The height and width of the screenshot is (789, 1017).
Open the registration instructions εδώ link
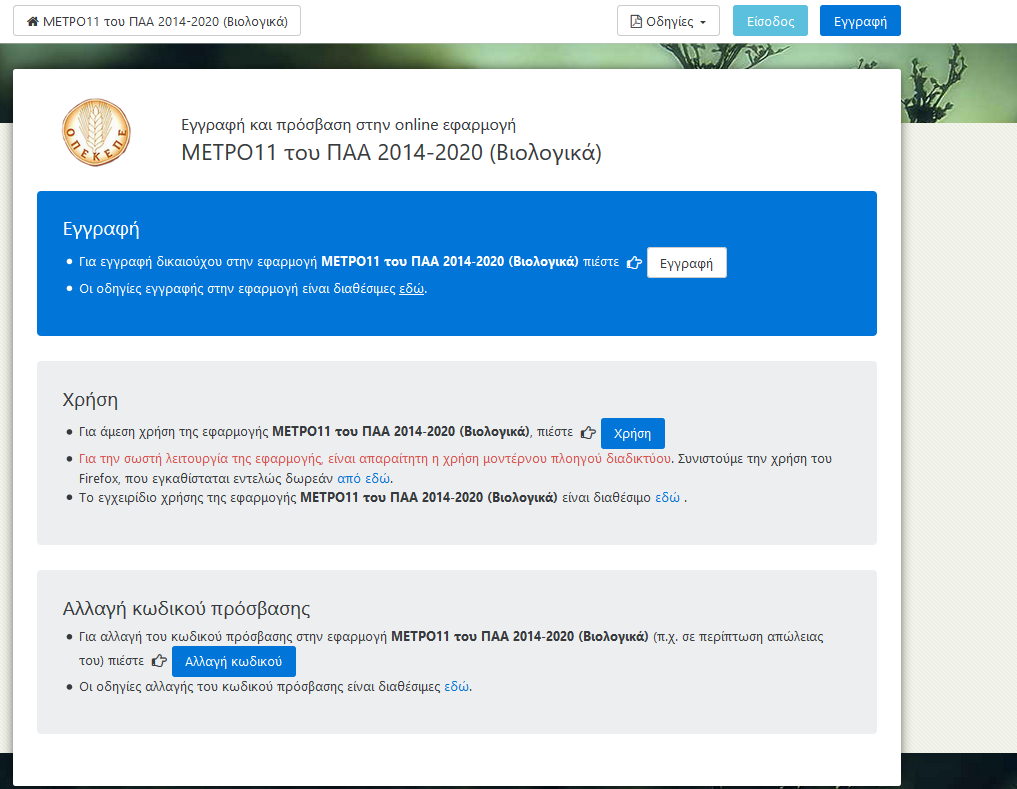[411, 289]
